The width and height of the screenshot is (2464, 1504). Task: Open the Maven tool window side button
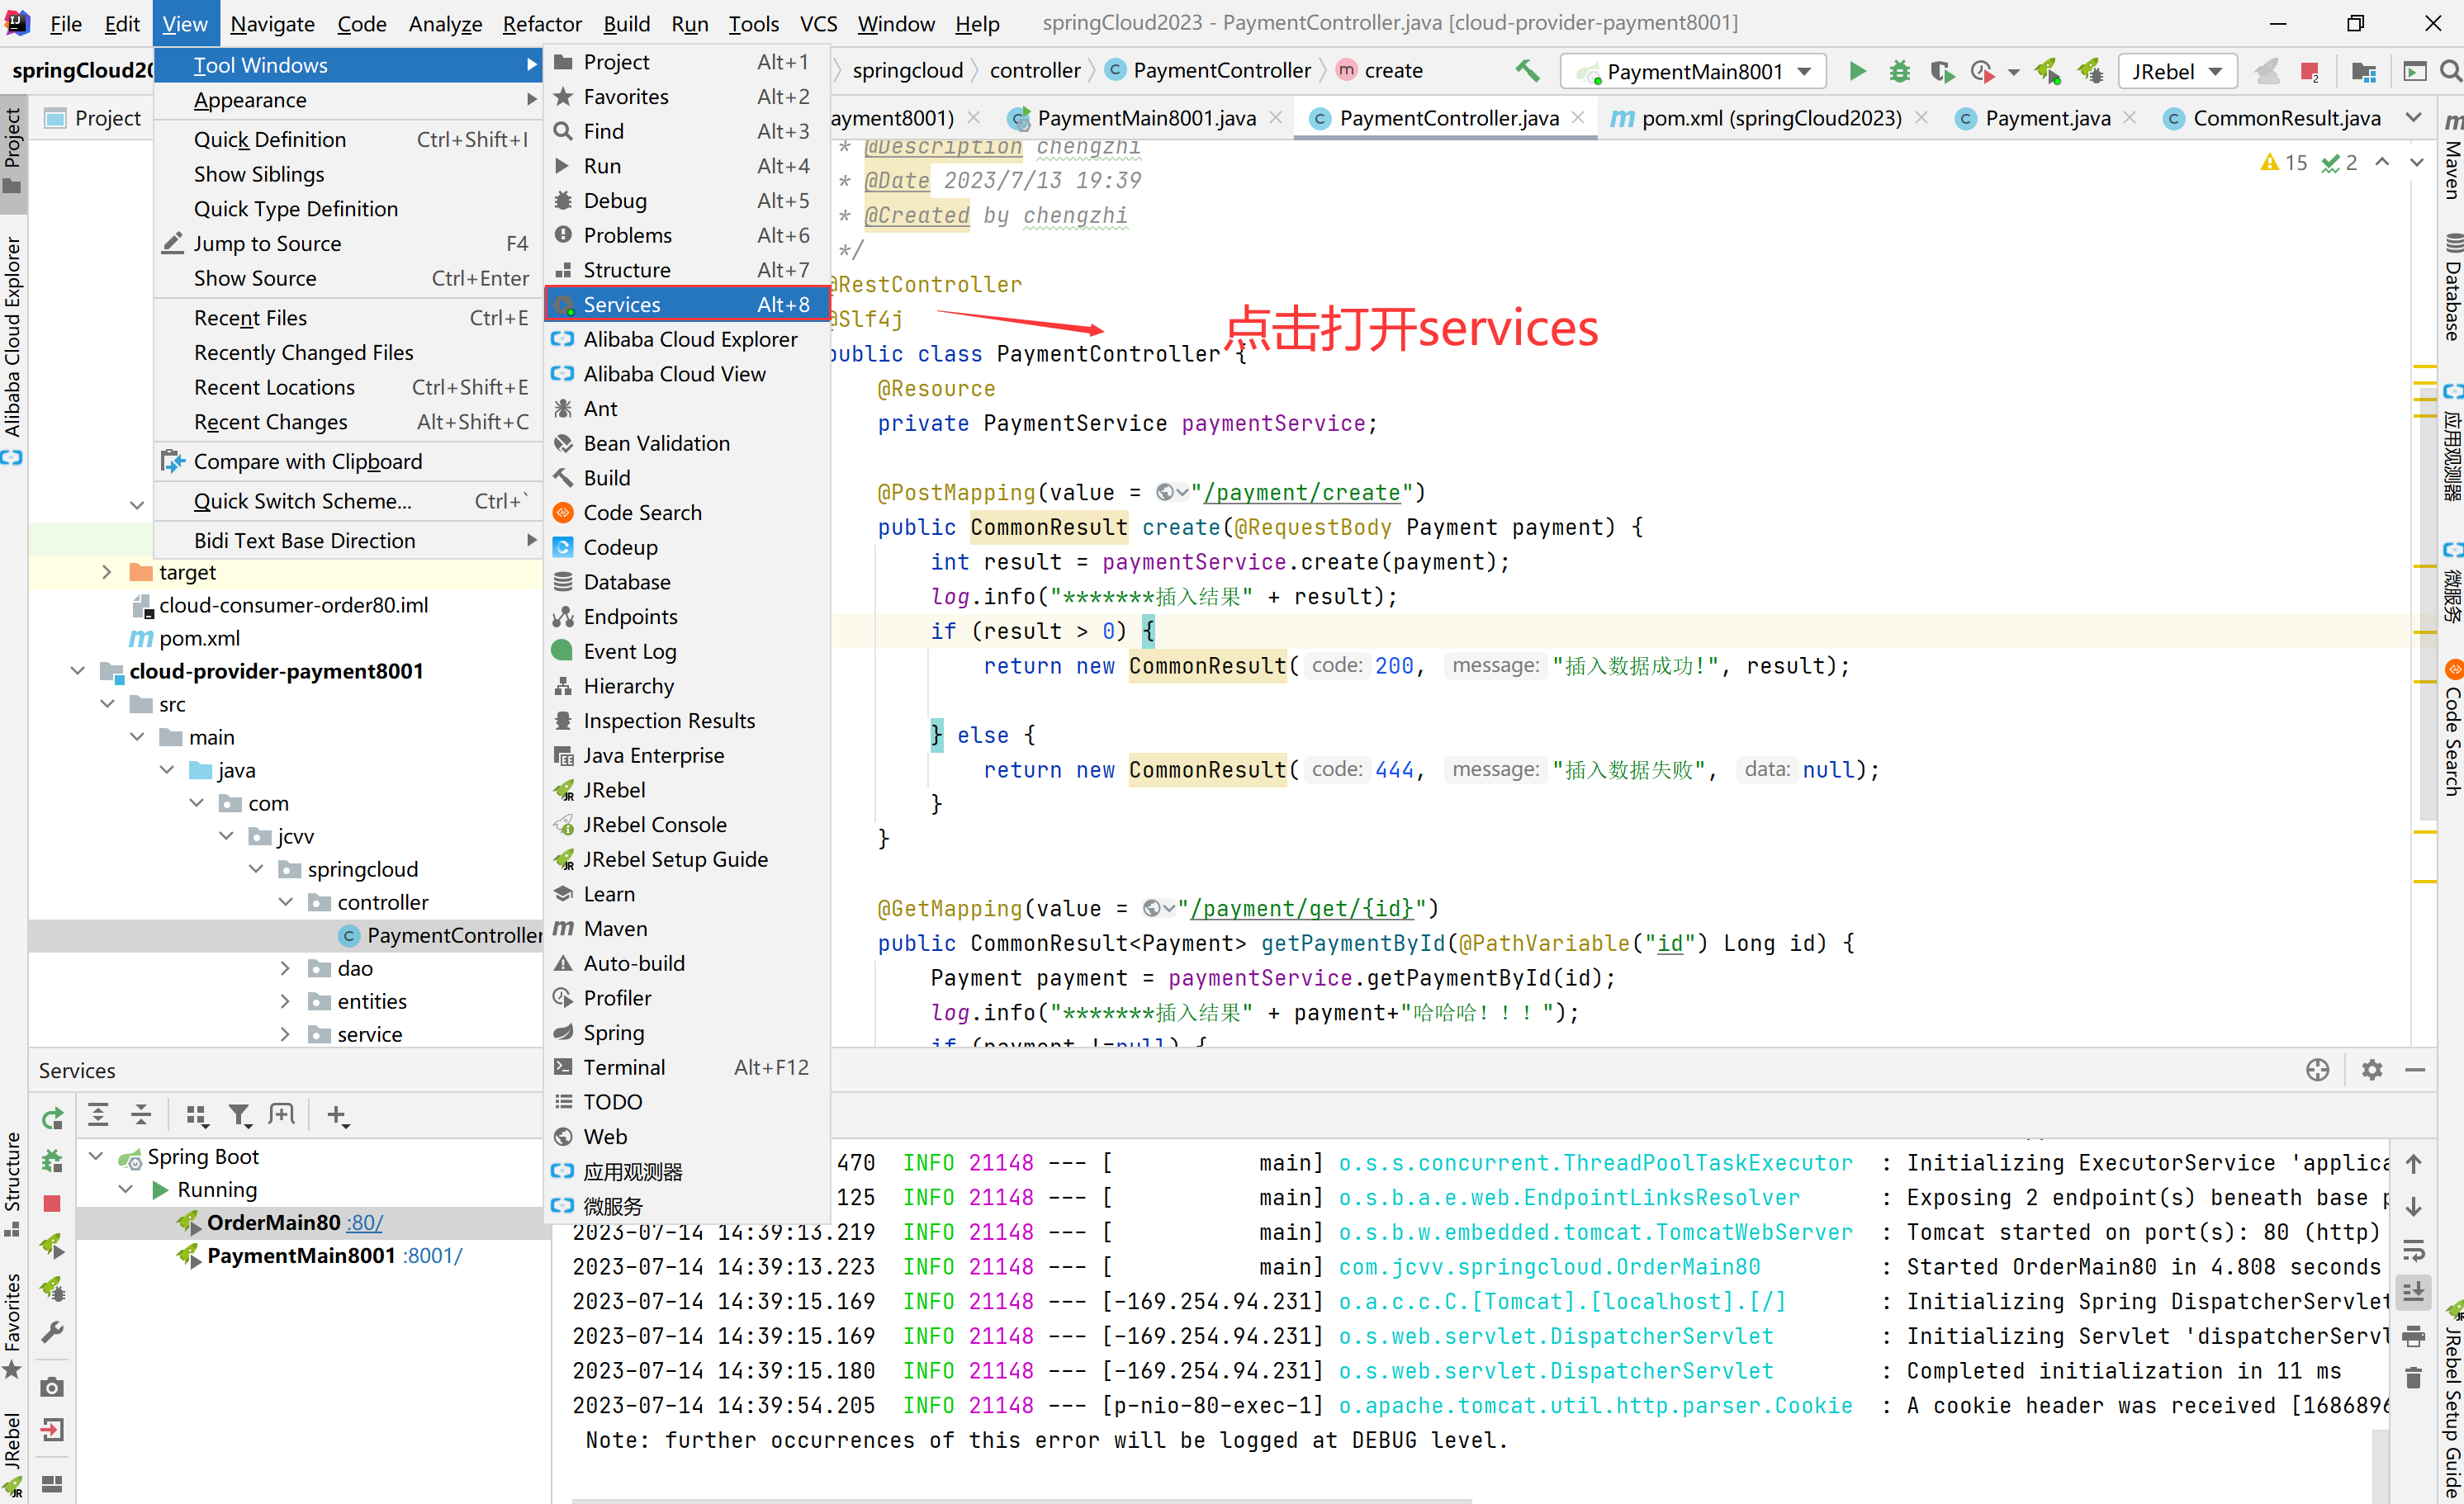2452,157
